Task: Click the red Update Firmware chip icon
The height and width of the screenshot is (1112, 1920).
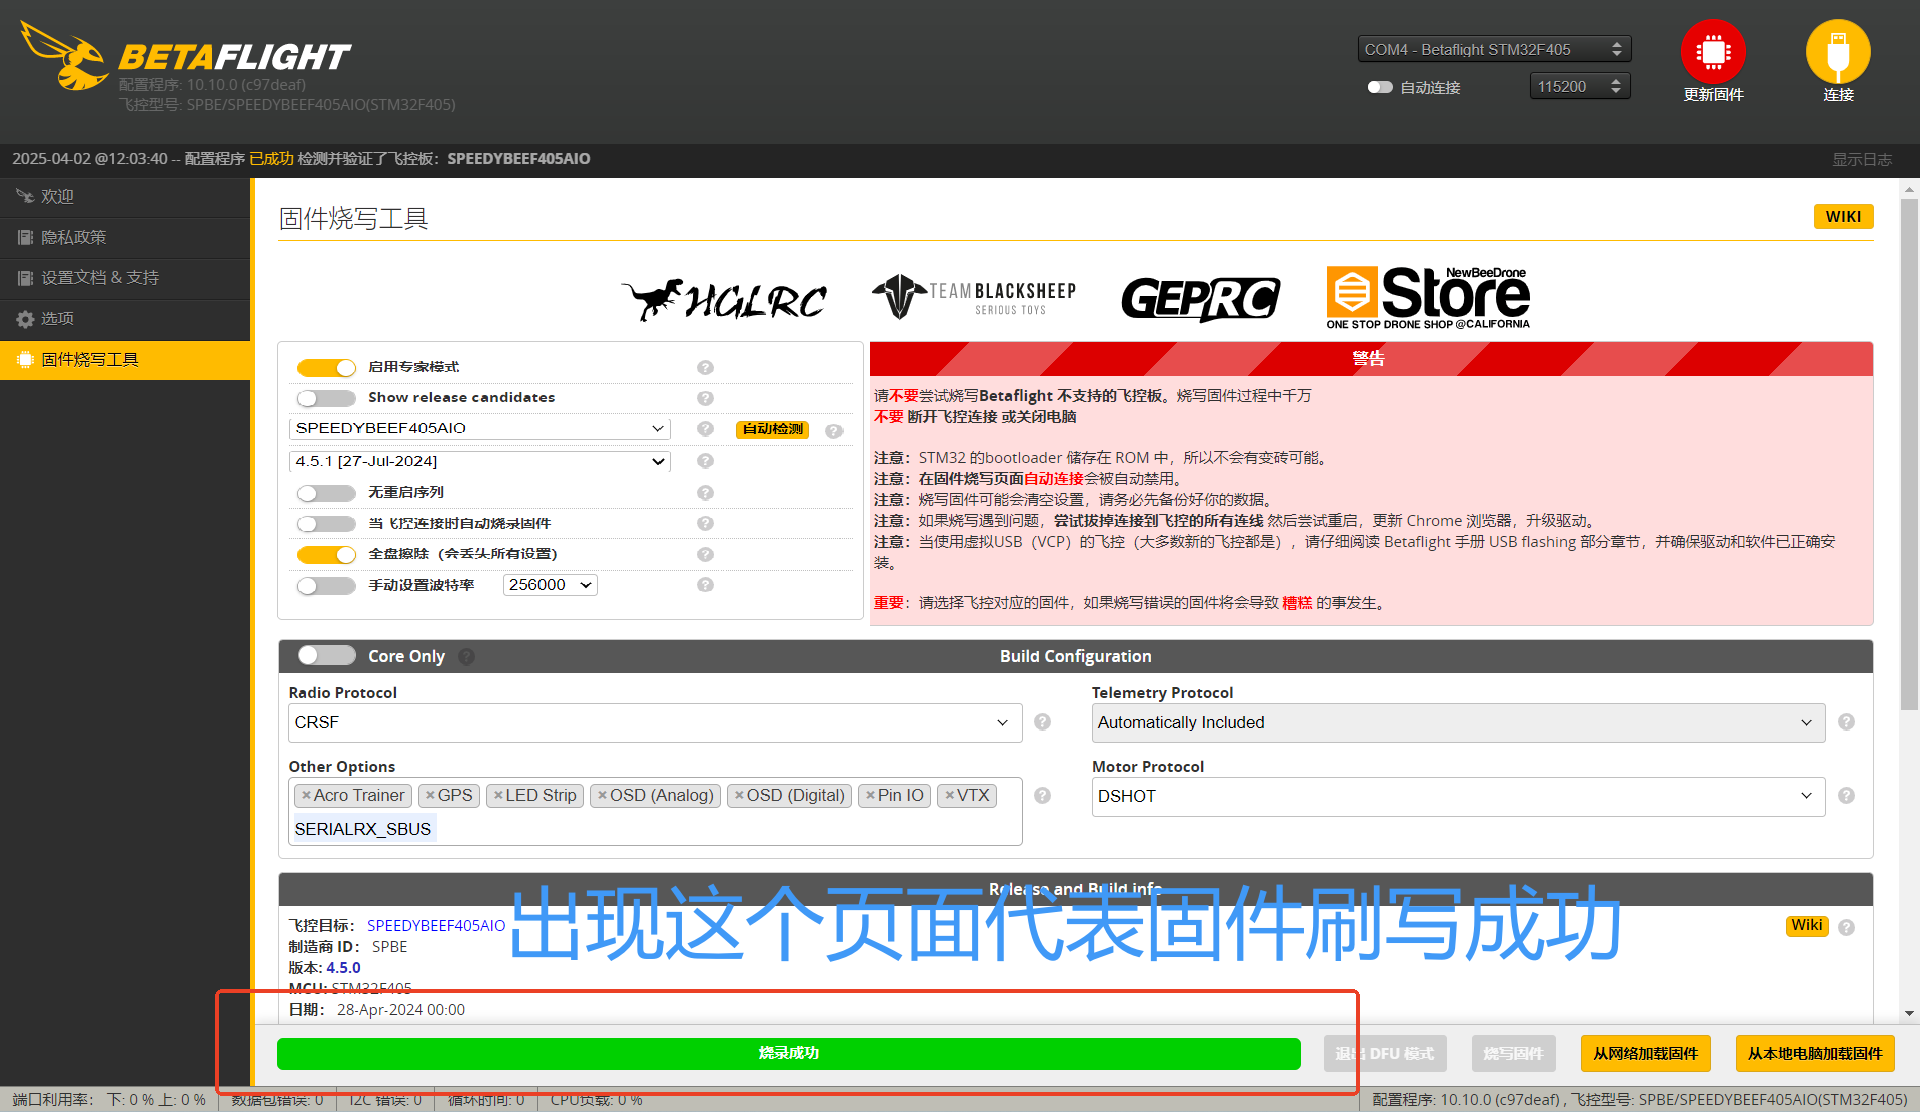Action: (1713, 52)
